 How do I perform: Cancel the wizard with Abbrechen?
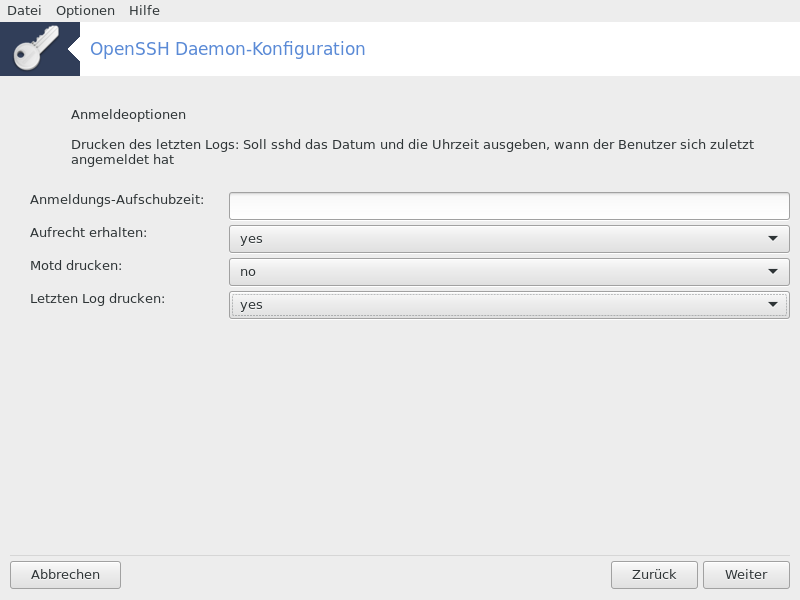click(65, 575)
